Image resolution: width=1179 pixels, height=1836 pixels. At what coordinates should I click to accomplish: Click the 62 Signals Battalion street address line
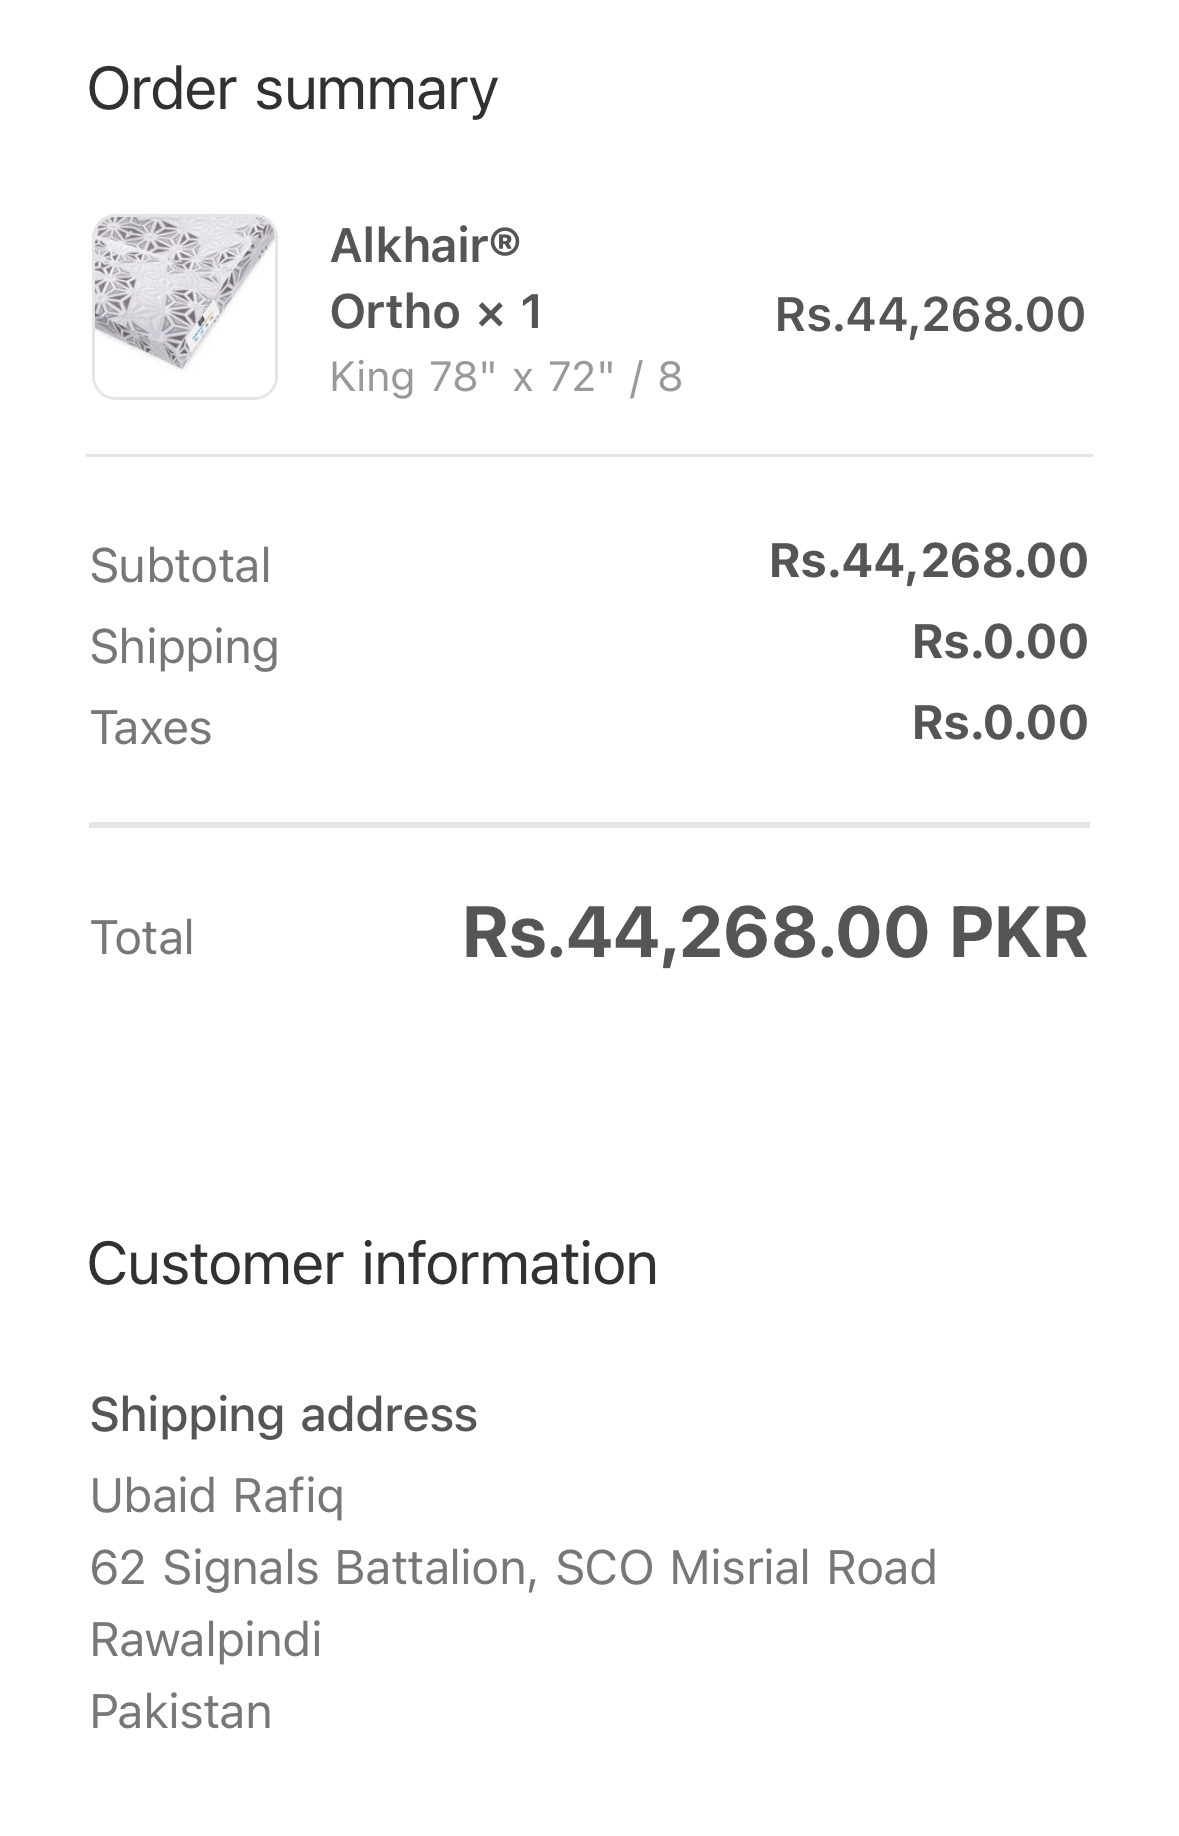coord(513,1567)
